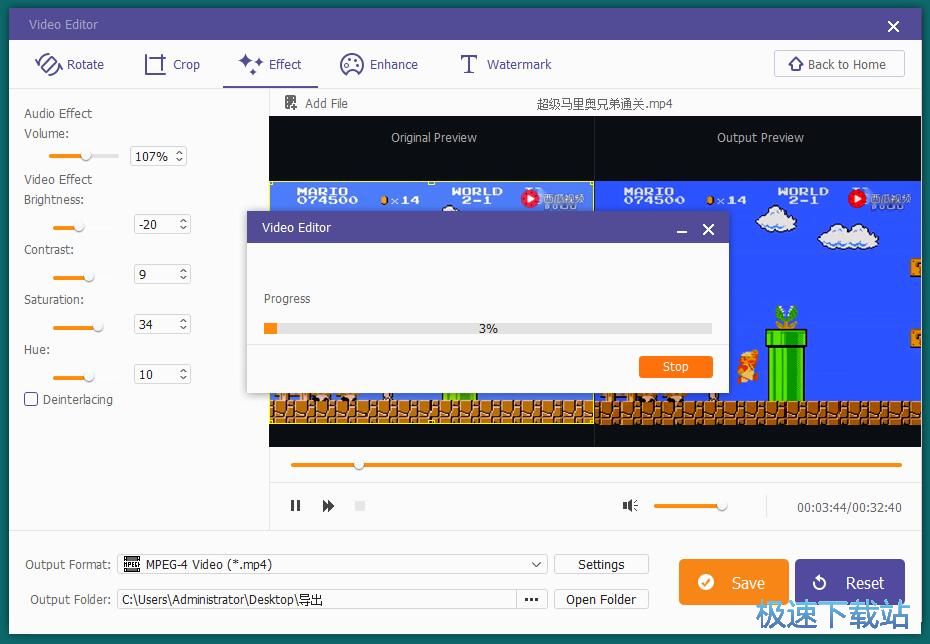The width and height of the screenshot is (930, 644).
Task: Close the progress dialog
Action: pos(708,229)
